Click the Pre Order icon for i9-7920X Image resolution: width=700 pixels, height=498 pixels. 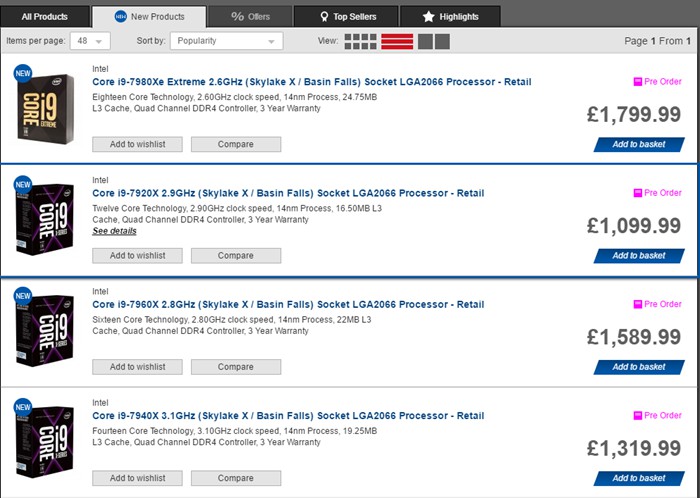tap(638, 193)
